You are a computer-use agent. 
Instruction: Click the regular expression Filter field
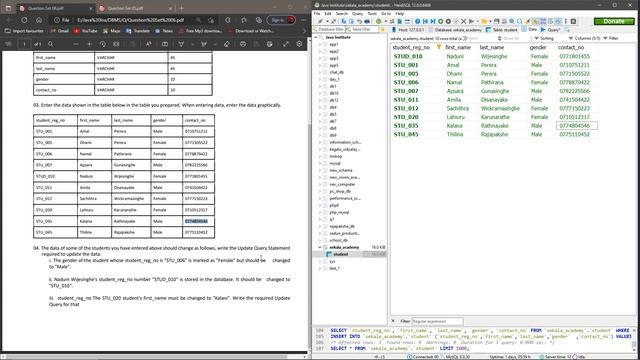click(x=437, y=321)
